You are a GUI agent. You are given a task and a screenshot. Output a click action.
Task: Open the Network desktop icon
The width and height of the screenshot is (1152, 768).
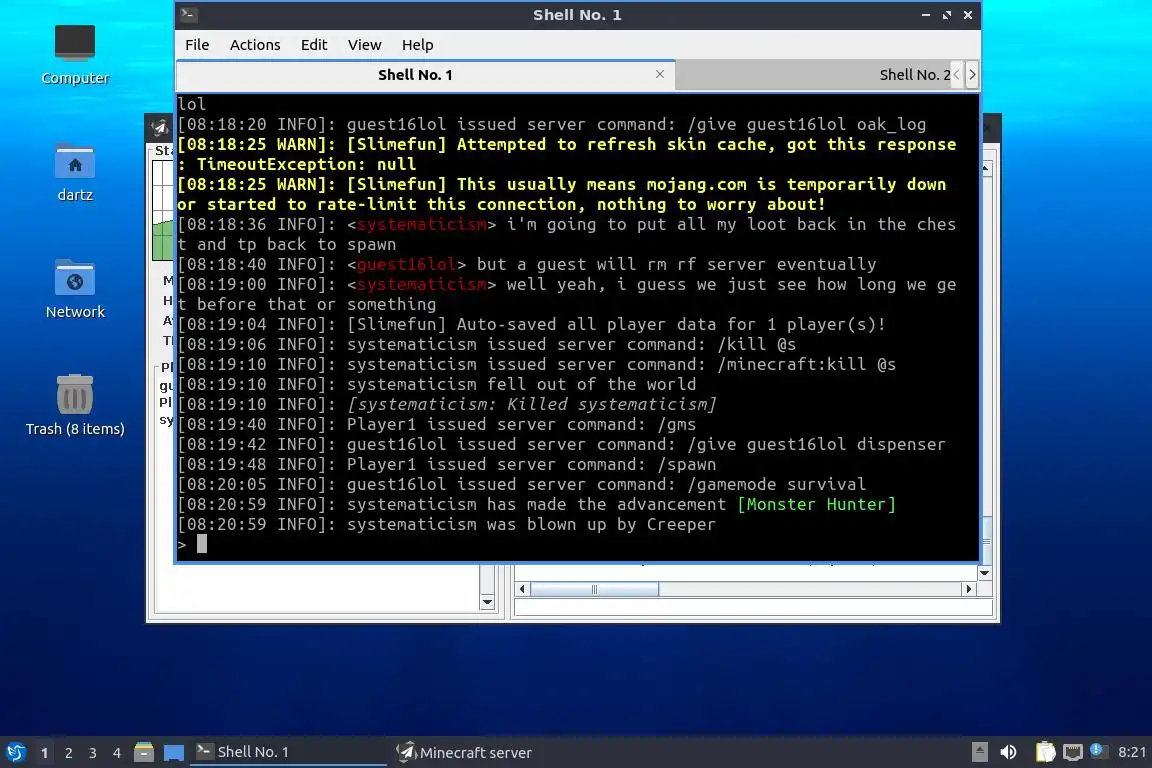point(75,289)
